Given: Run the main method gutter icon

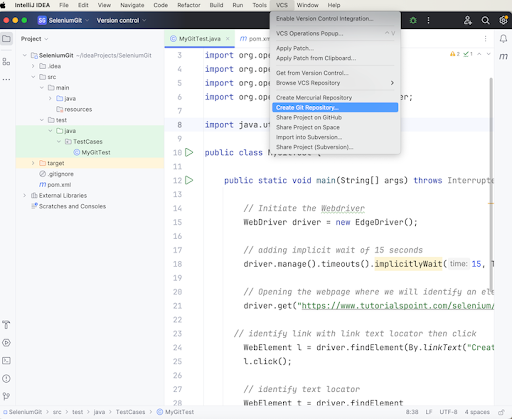Looking at the screenshot, I should click(189, 180).
